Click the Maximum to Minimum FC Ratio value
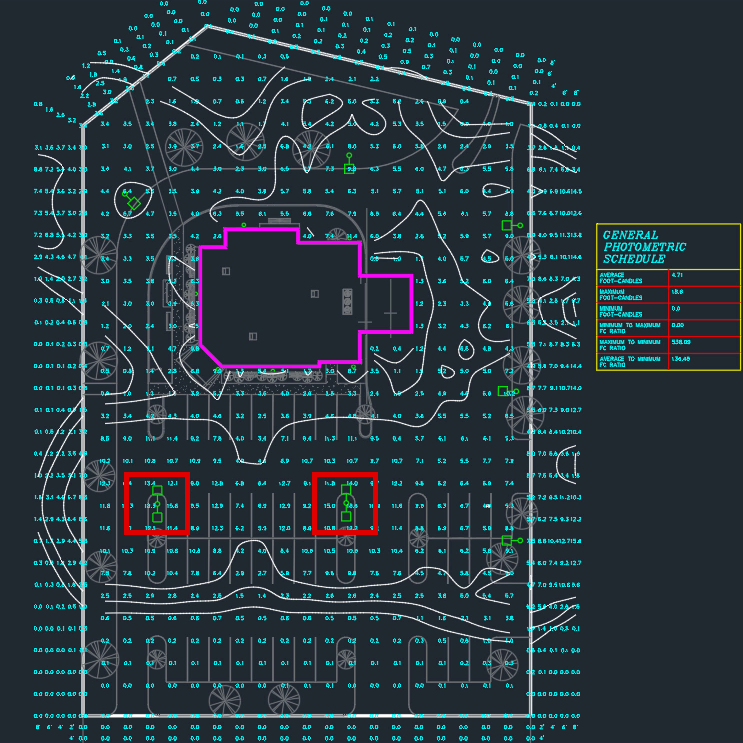This screenshot has width=743, height=743. 681,342
